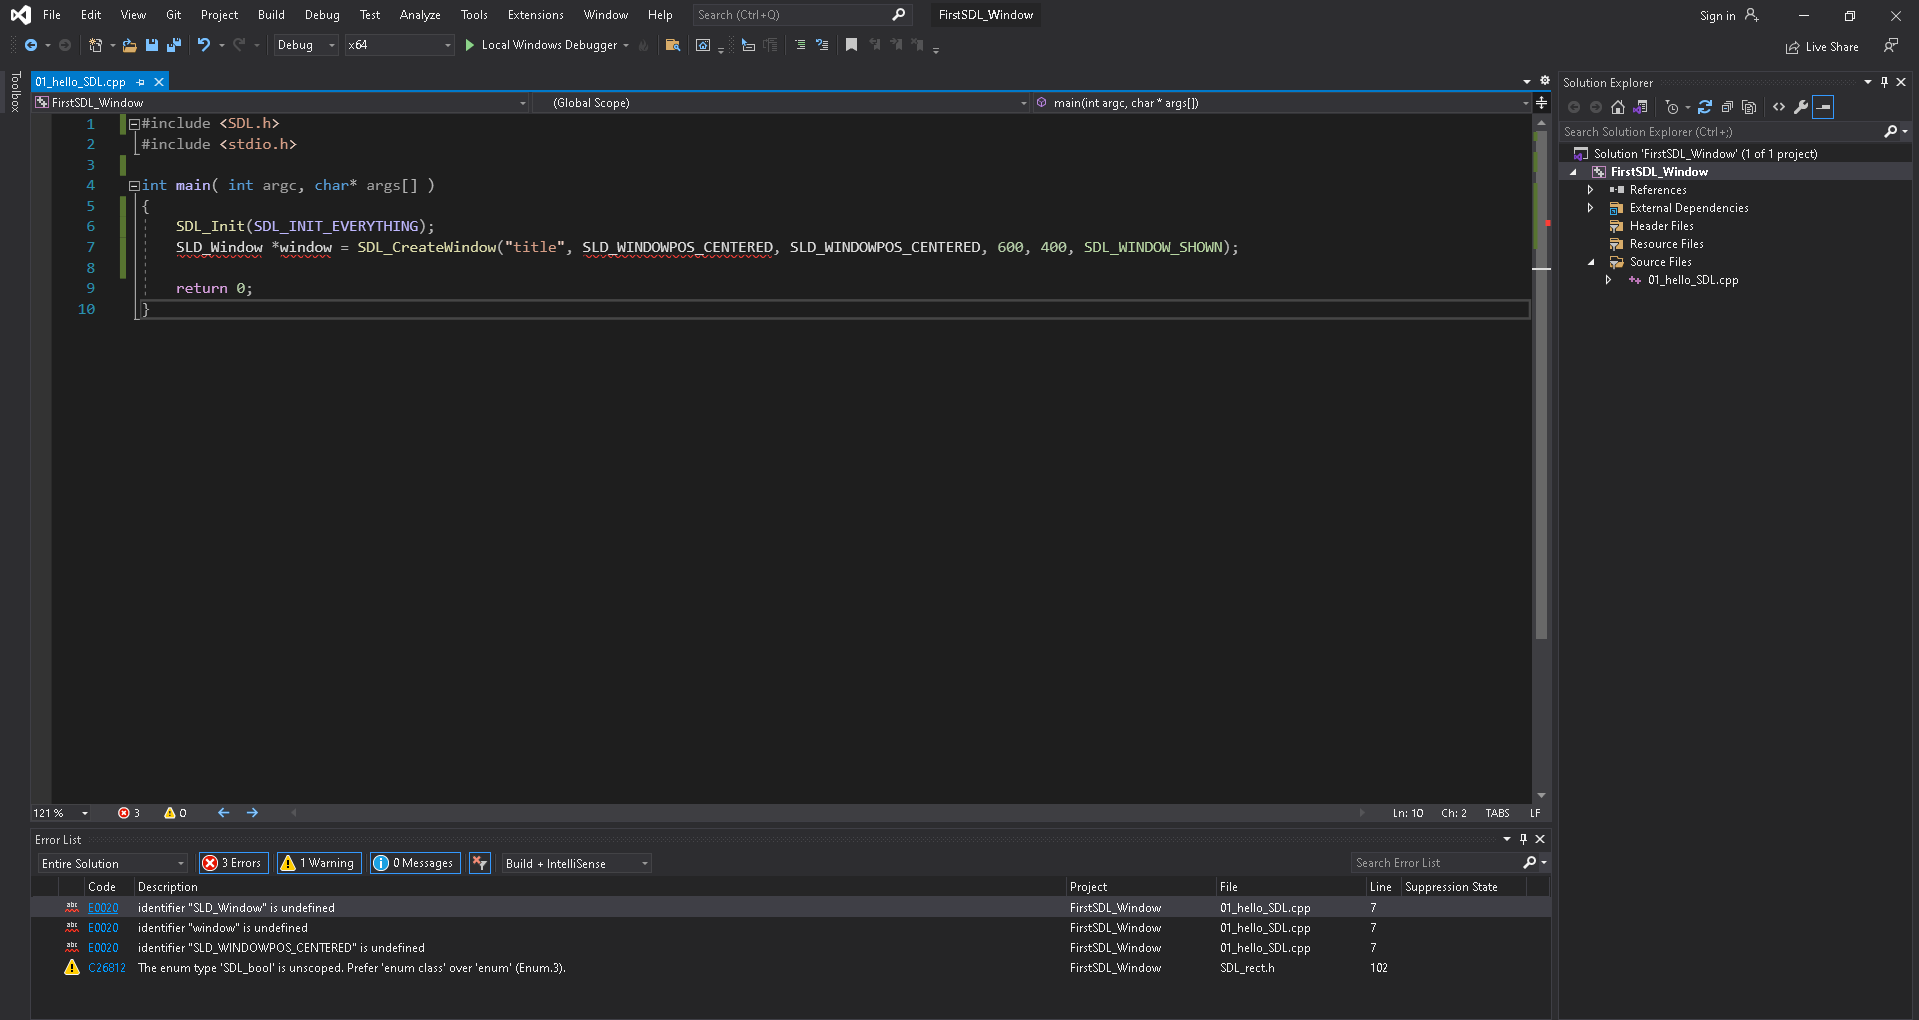1919x1020 pixels.
Task: Open the File menu
Action: [x=52, y=15]
